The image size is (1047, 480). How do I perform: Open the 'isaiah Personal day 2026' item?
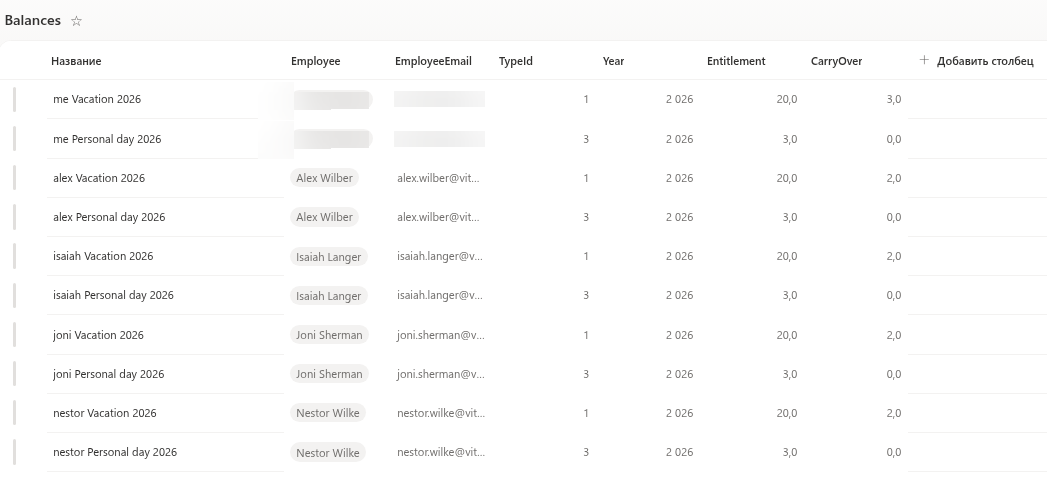[113, 295]
